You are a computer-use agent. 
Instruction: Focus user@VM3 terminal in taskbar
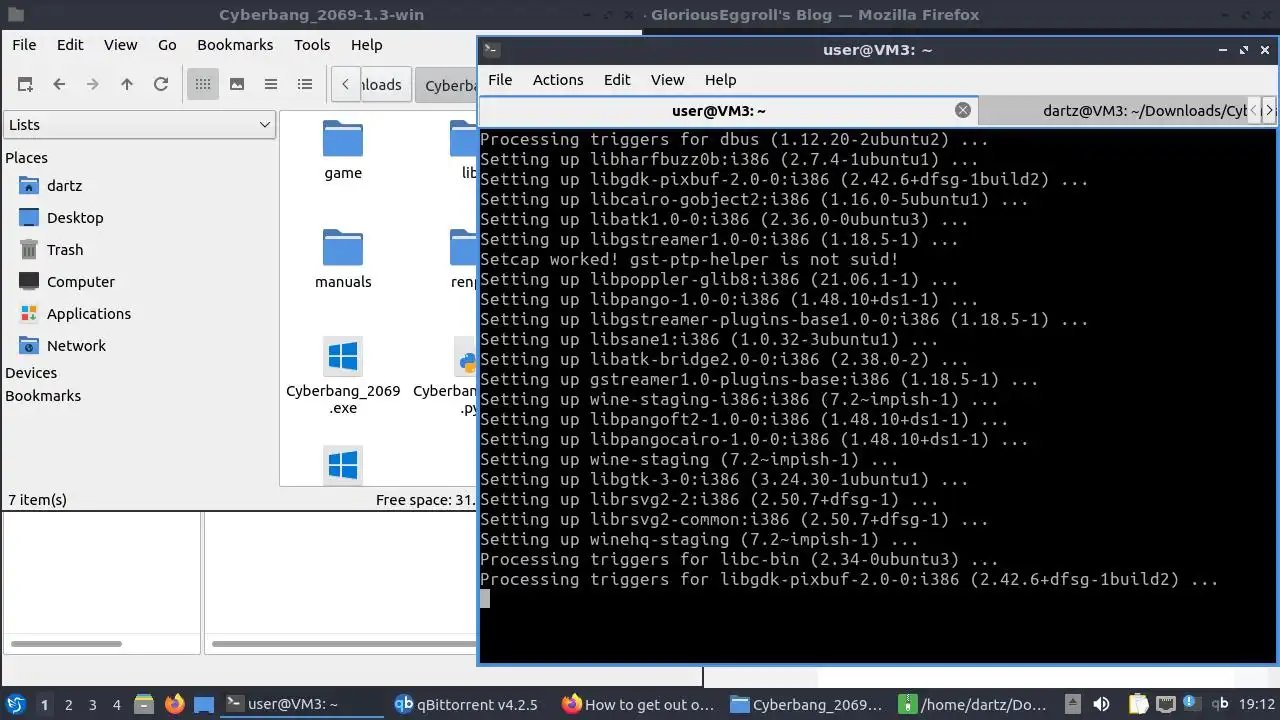303,704
